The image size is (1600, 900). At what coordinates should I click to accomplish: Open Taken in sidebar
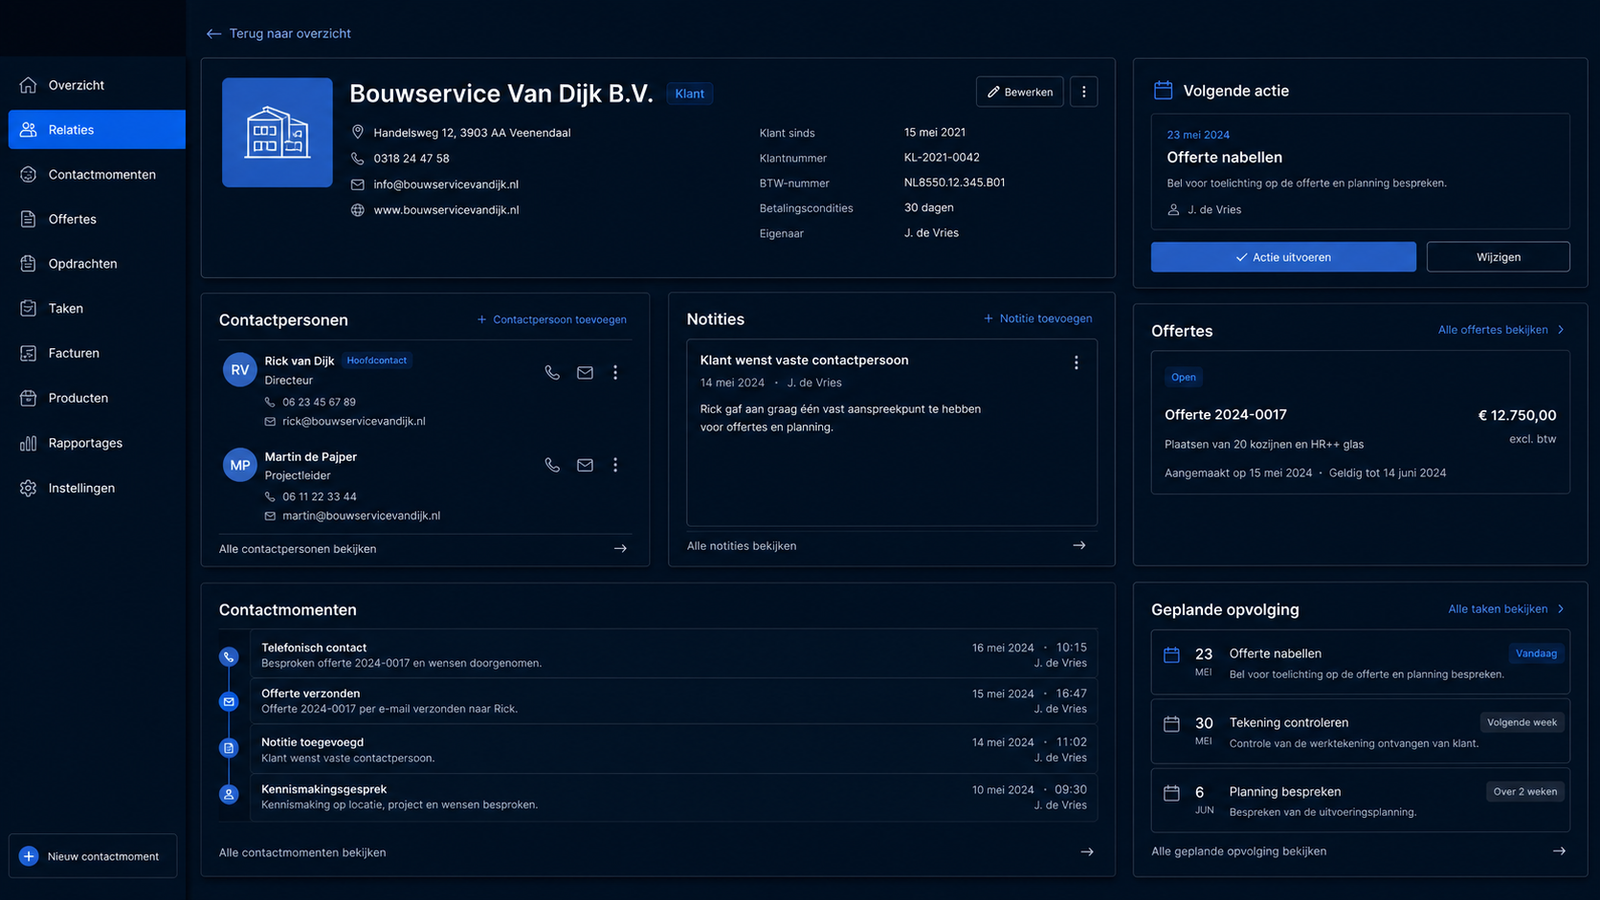click(96, 308)
